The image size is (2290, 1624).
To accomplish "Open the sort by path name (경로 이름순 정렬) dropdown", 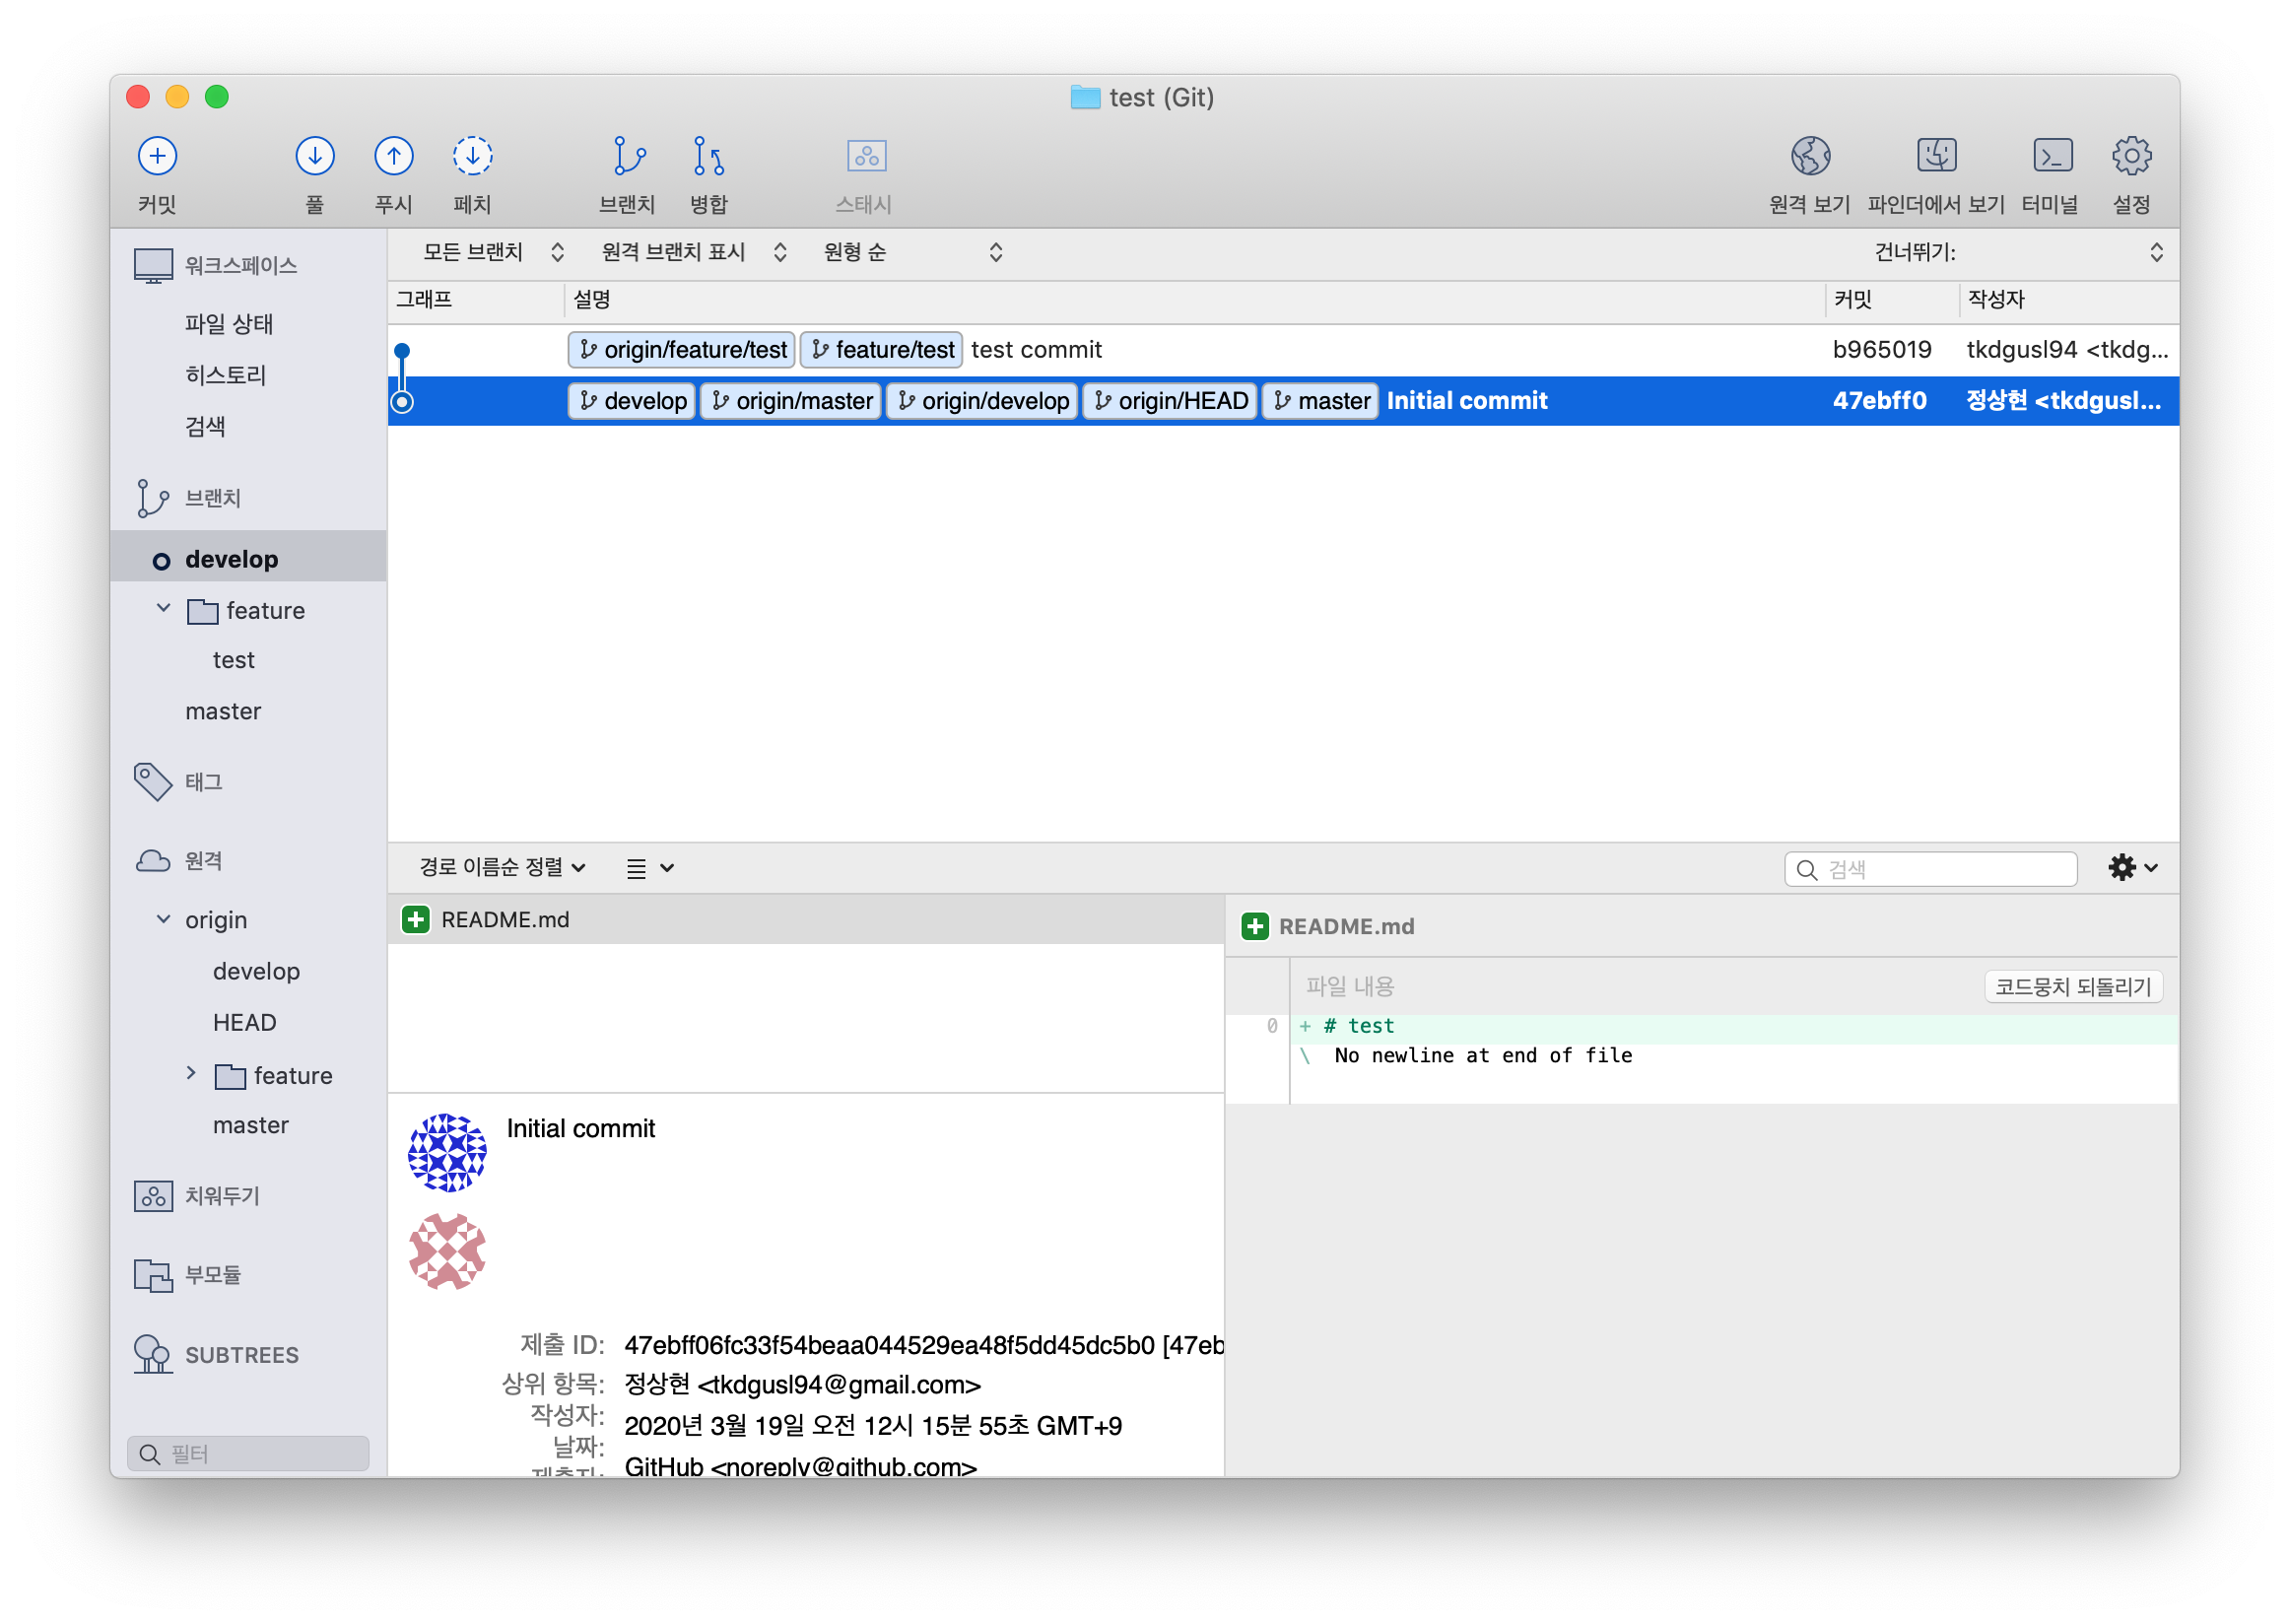I will point(502,867).
